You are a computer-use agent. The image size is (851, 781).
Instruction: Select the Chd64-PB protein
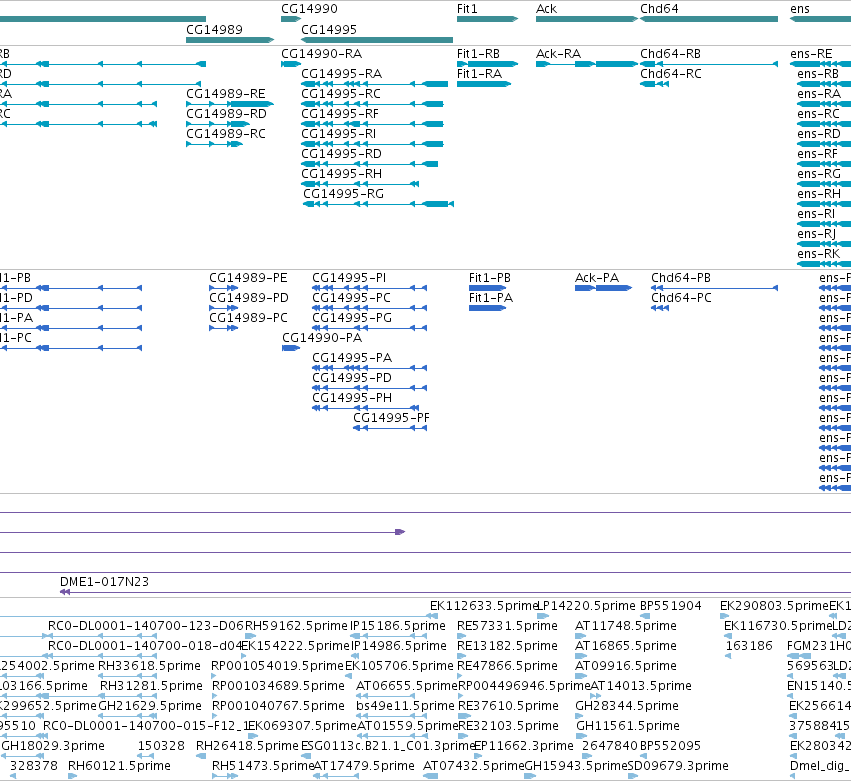point(714,288)
